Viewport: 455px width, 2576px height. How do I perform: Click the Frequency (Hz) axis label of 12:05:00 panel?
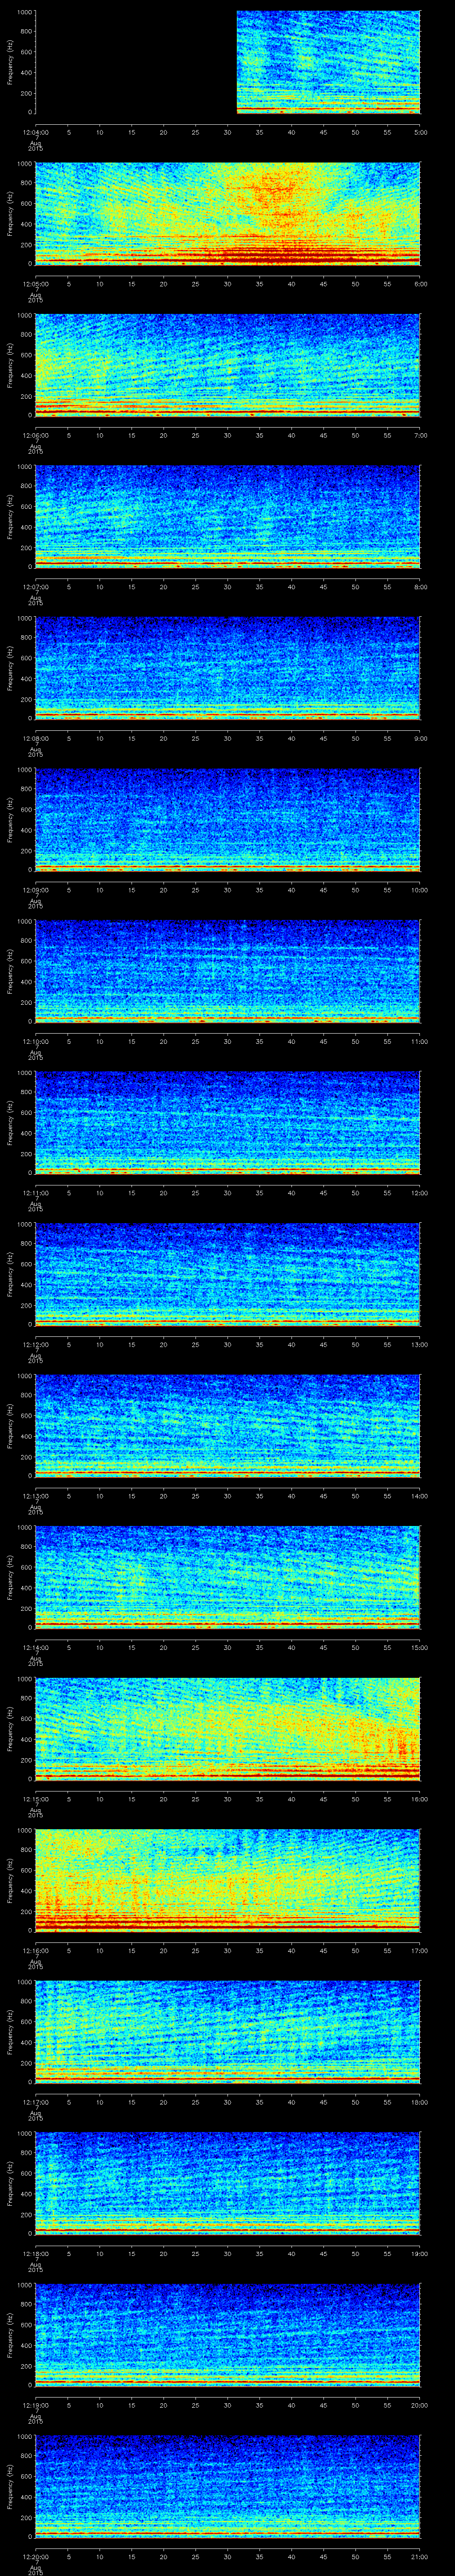tap(10, 214)
